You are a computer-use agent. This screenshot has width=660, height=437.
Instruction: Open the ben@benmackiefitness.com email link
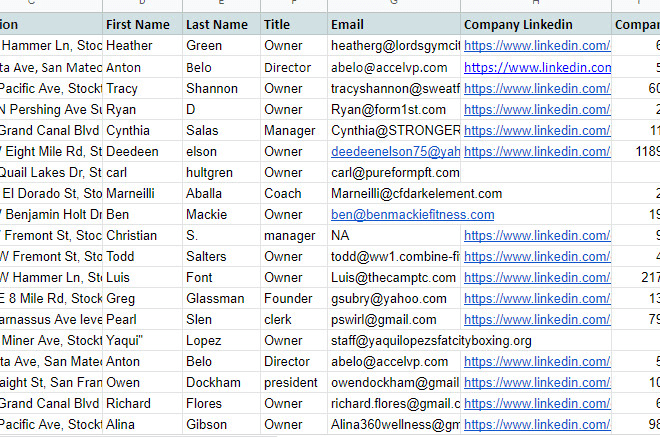click(x=412, y=214)
